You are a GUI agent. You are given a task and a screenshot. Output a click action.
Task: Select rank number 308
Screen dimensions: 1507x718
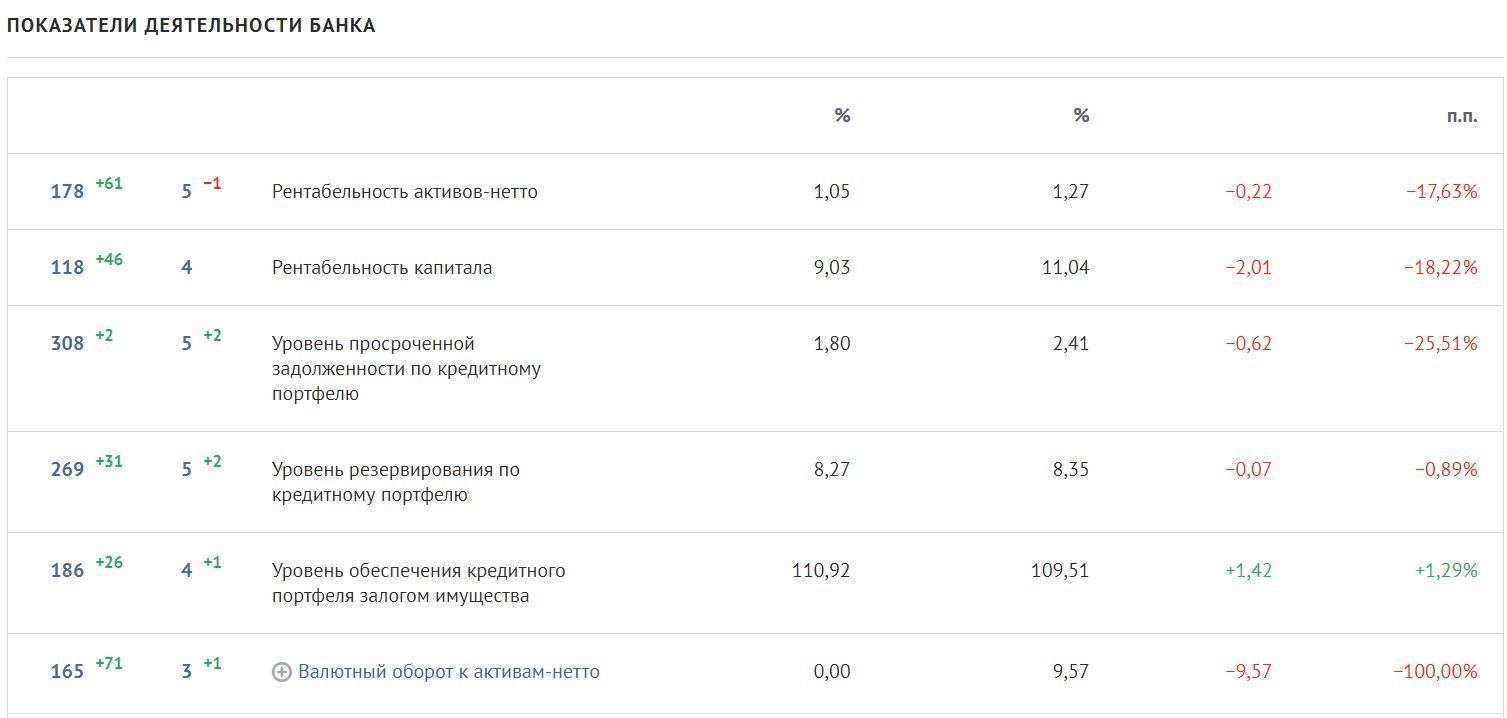[x=67, y=343]
